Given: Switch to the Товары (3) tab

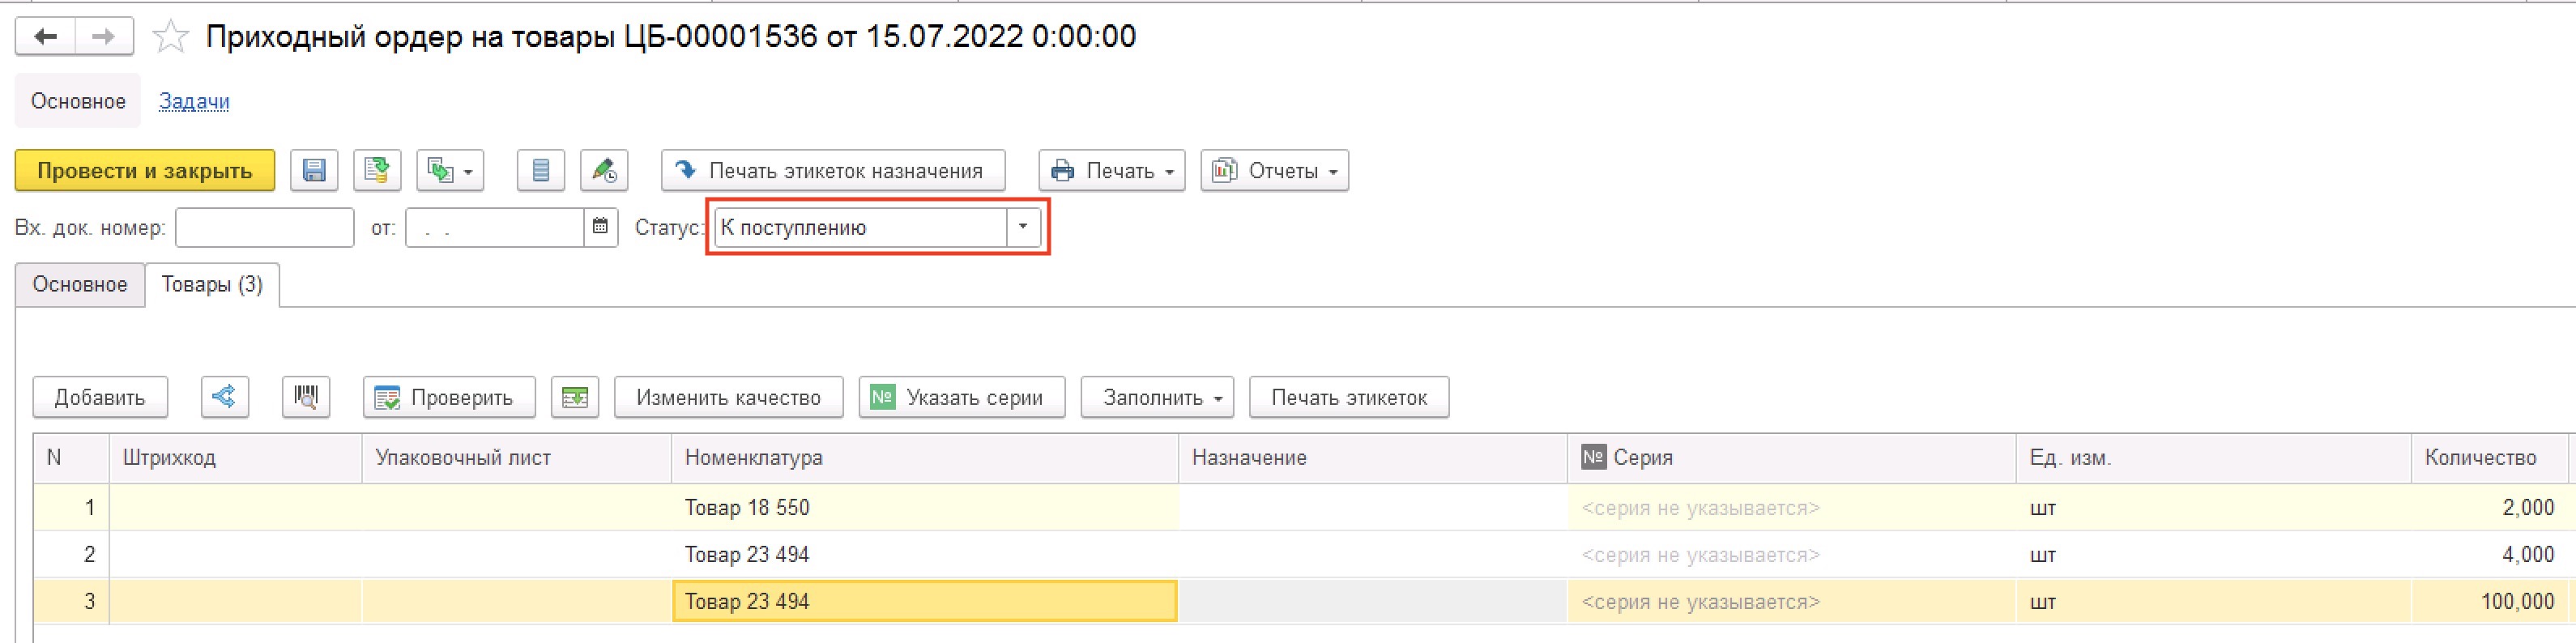Looking at the screenshot, I should pos(212,284).
